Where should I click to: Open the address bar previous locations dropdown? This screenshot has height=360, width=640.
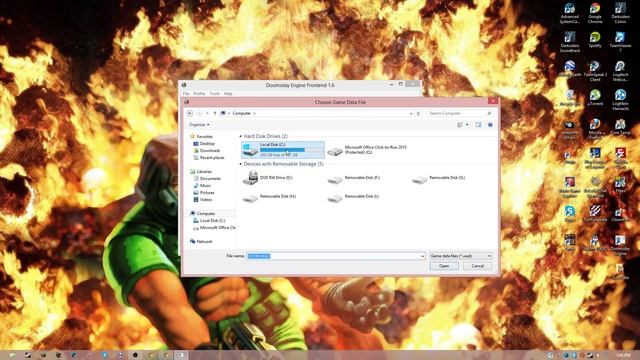(x=411, y=113)
